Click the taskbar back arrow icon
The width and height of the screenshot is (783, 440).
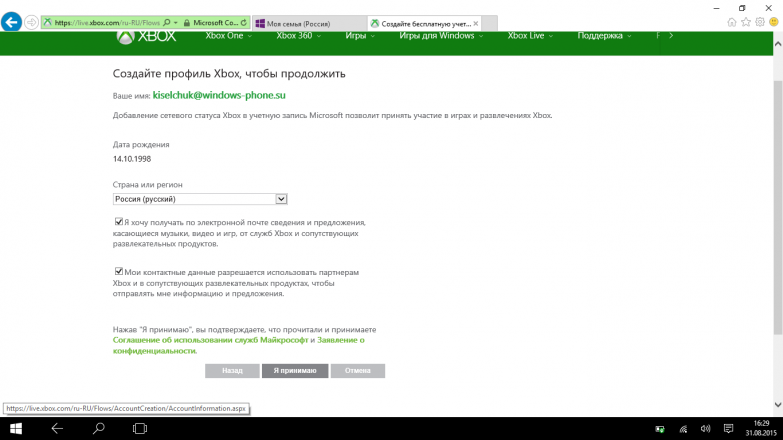pos(58,429)
